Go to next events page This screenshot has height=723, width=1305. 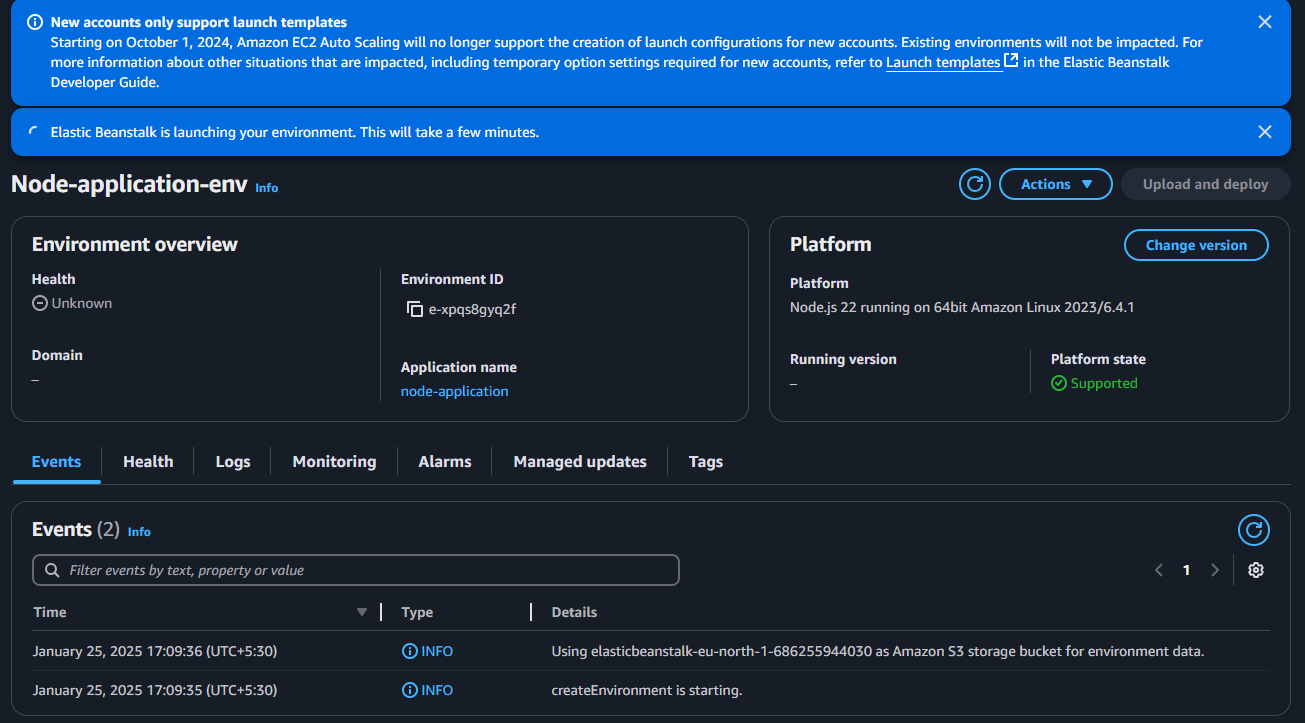coord(1215,570)
